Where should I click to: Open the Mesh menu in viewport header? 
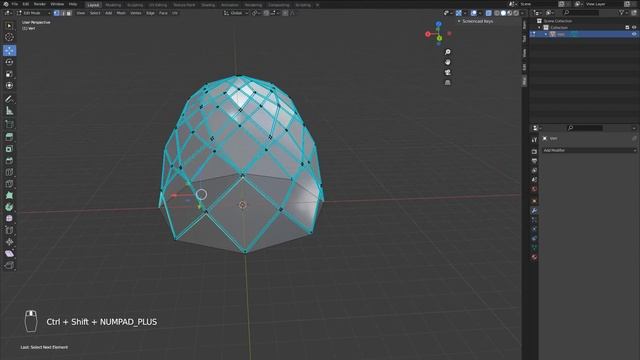[121, 13]
